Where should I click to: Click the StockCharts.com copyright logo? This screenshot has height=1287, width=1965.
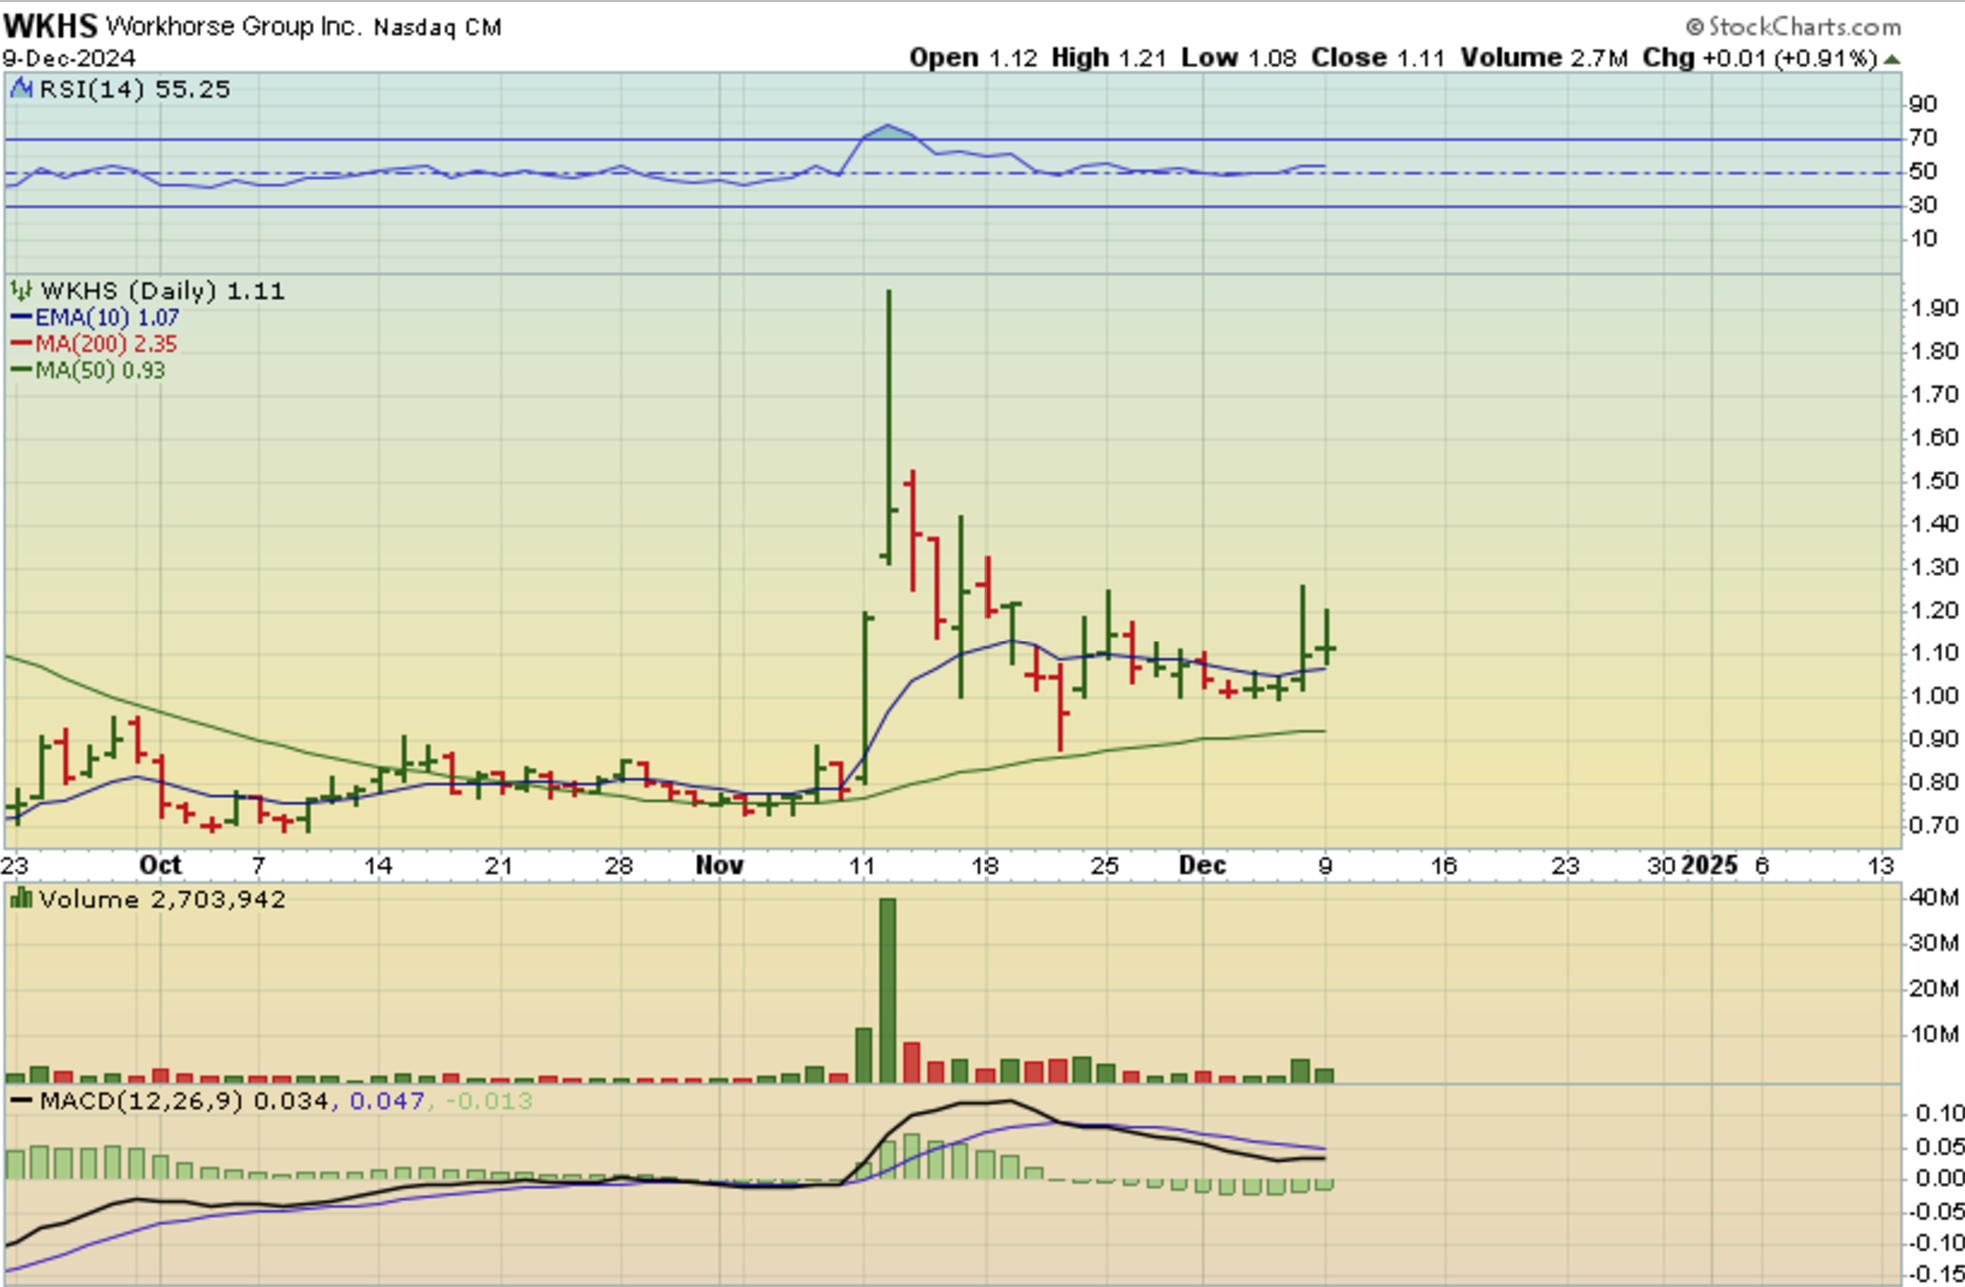point(1793,26)
